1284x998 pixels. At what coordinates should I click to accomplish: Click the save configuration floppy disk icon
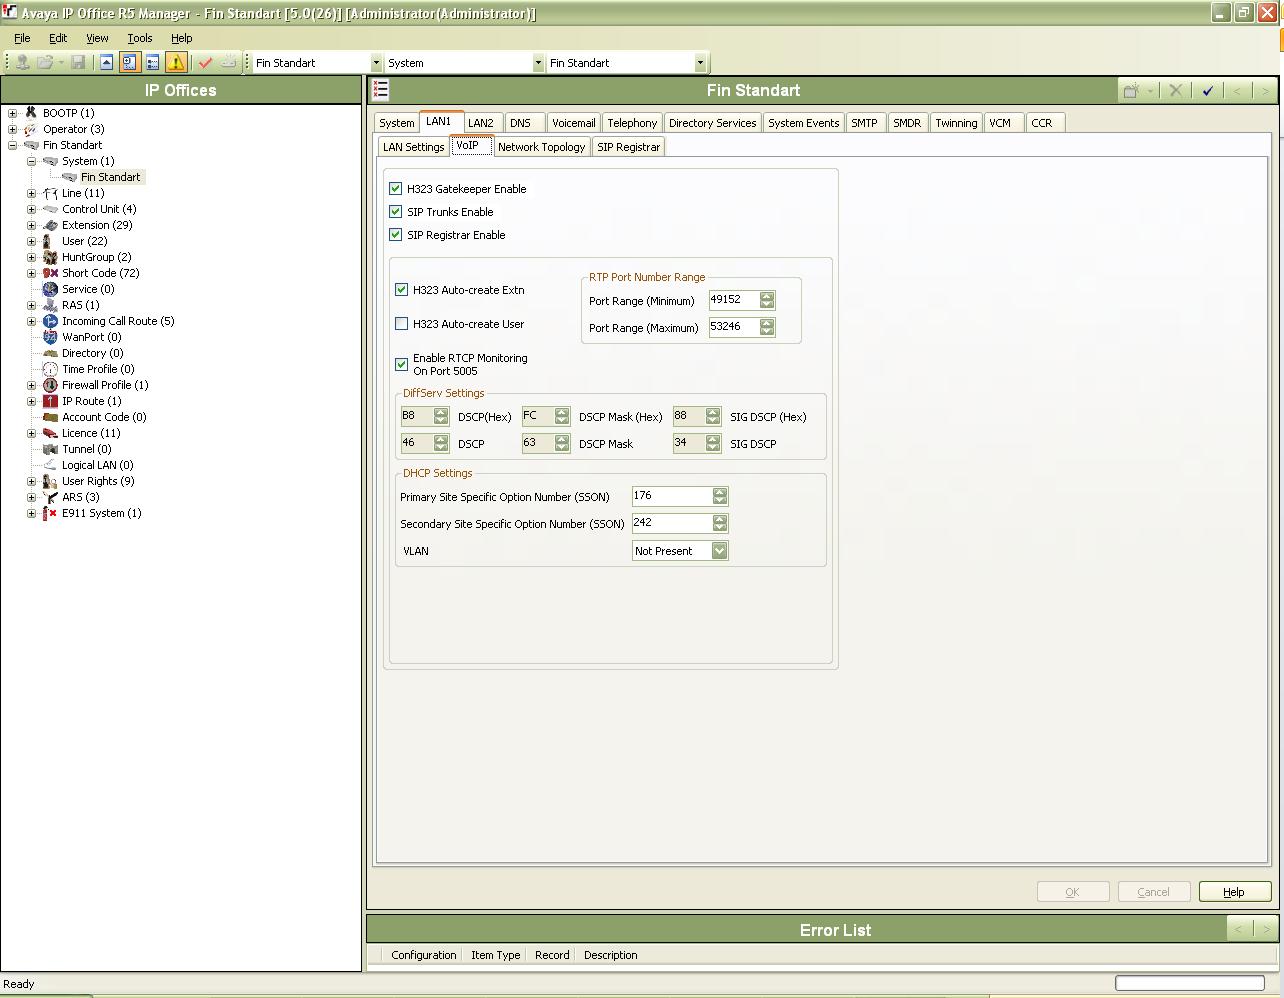[78, 62]
